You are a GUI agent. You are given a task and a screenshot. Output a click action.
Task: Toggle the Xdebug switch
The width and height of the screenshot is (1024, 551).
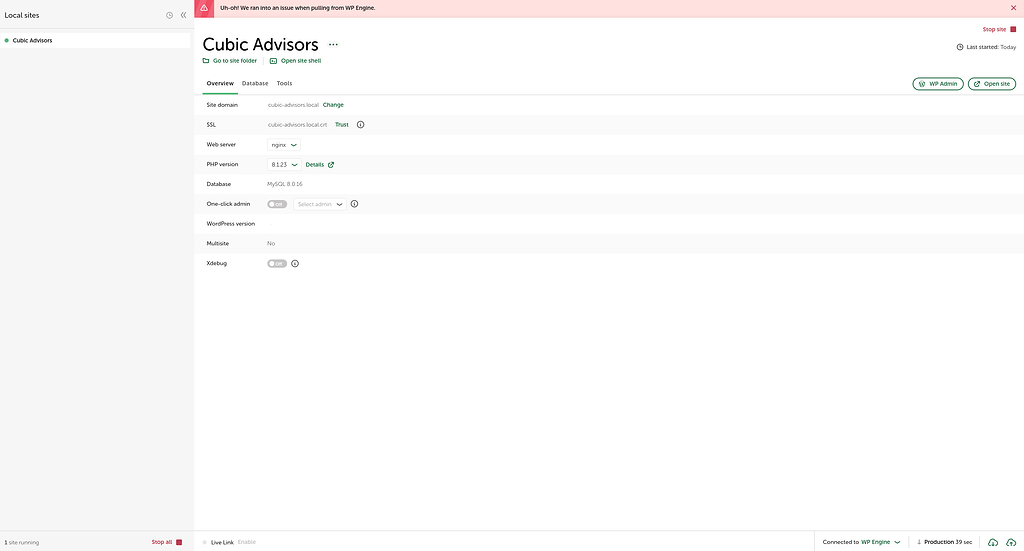[x=277, y=264]
